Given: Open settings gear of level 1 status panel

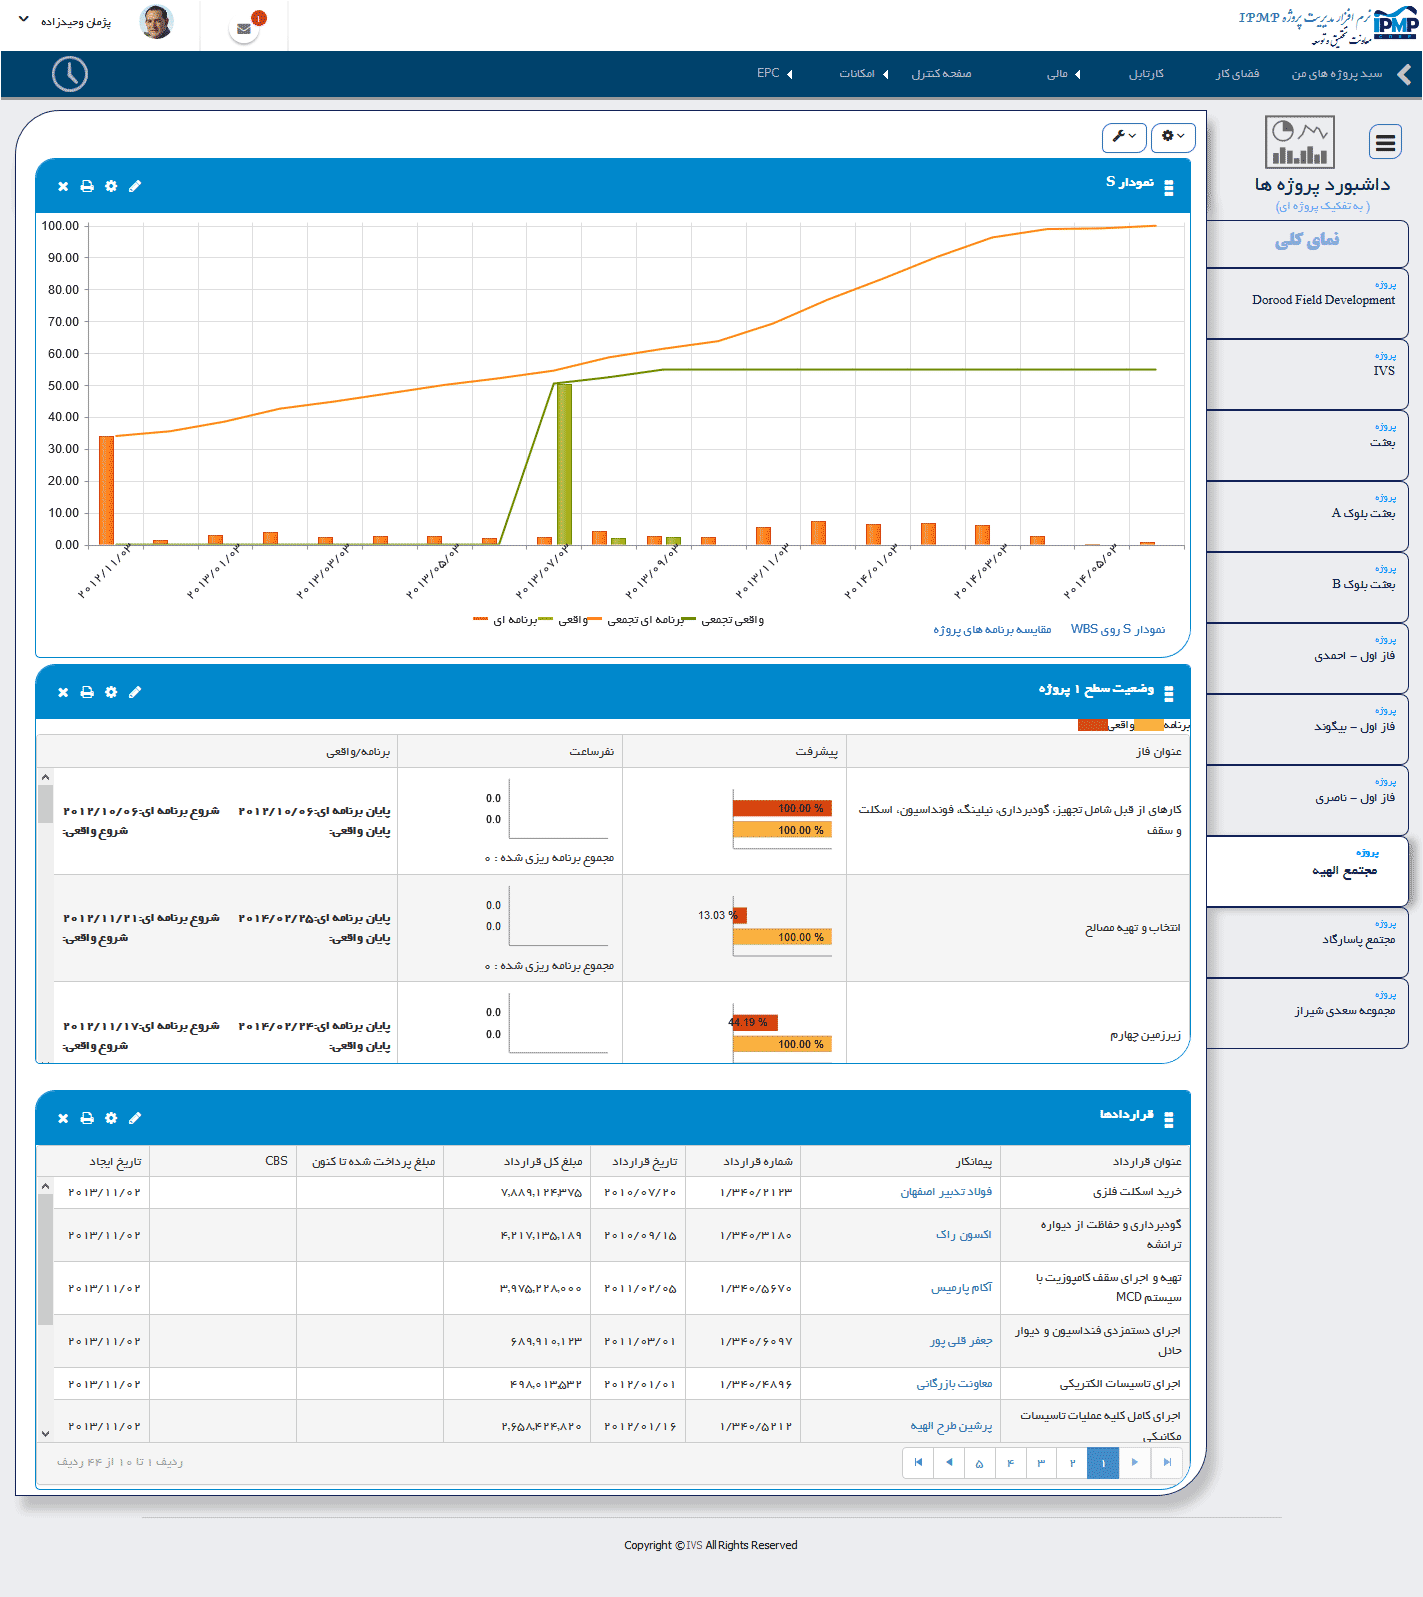Looking at the screenshot, I should pos(111,692).
